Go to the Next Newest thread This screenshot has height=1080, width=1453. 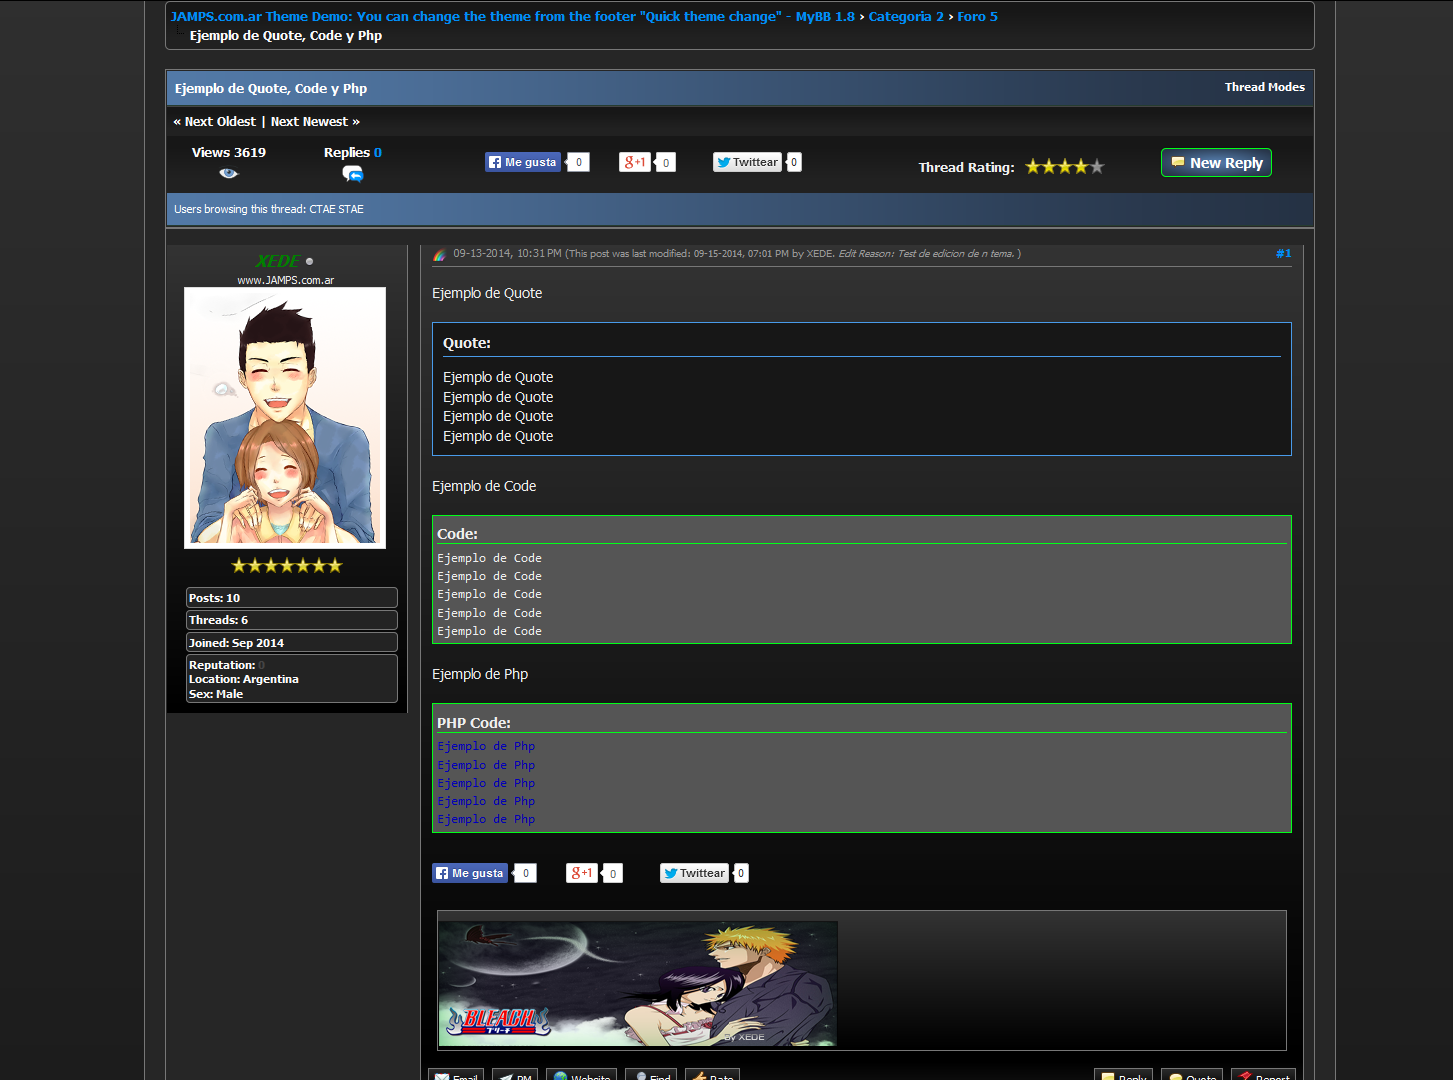(x=309, y=121)
